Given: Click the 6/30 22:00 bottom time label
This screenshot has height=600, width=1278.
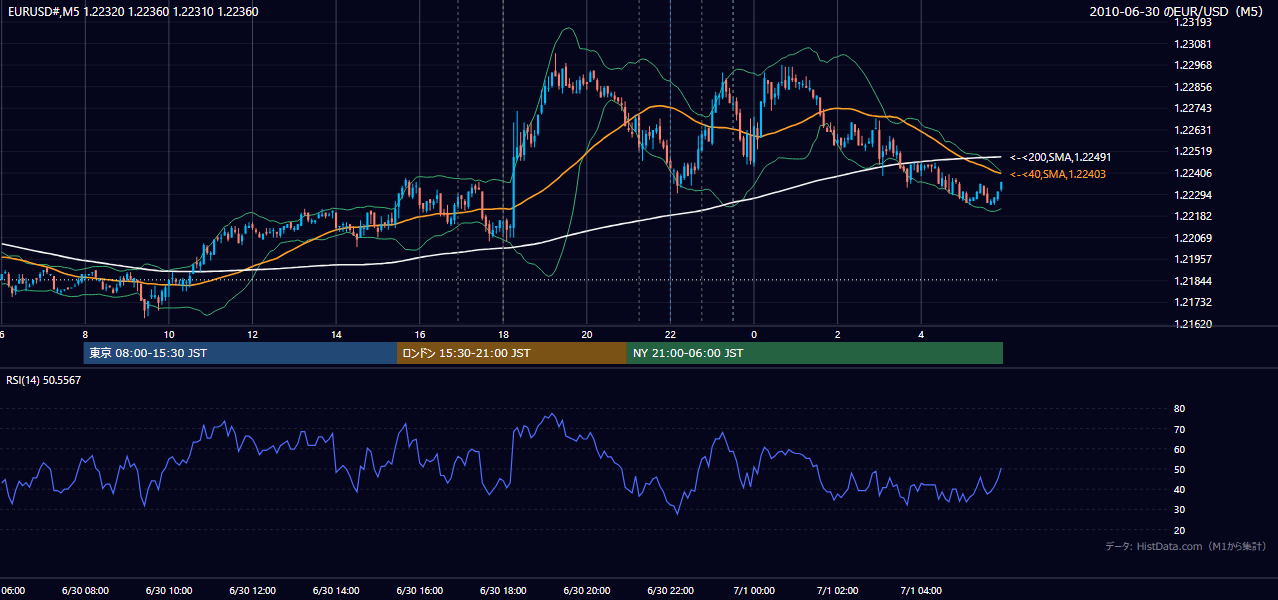Looking at the screenshot, I should 671,590.
